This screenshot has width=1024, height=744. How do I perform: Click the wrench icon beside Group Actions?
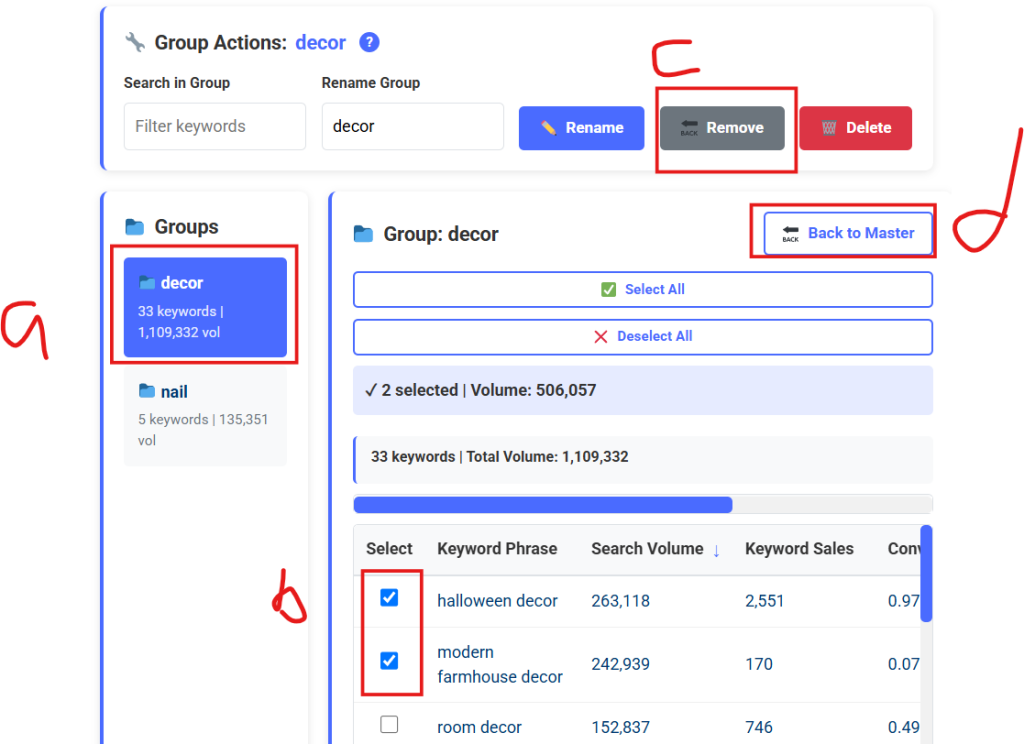point(135,42)
